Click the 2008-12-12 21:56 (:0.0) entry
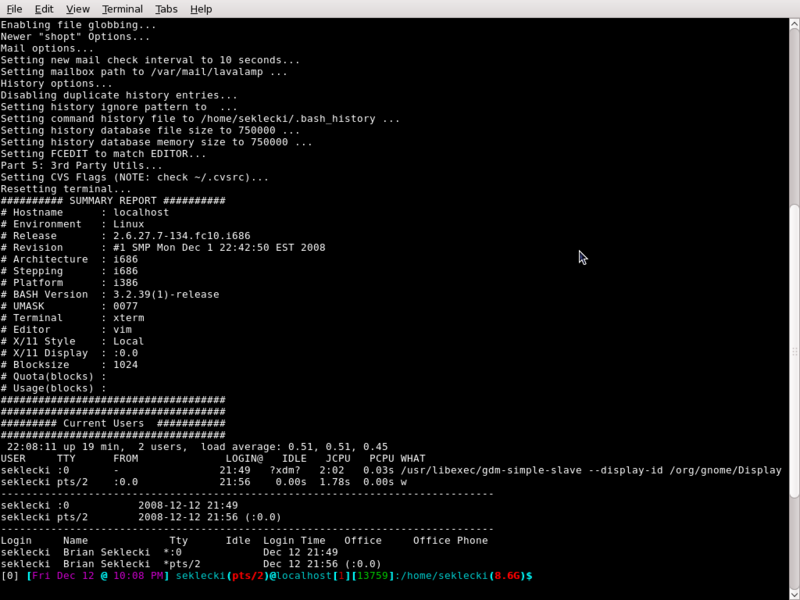800x600 pixels. tap(141, 517)
